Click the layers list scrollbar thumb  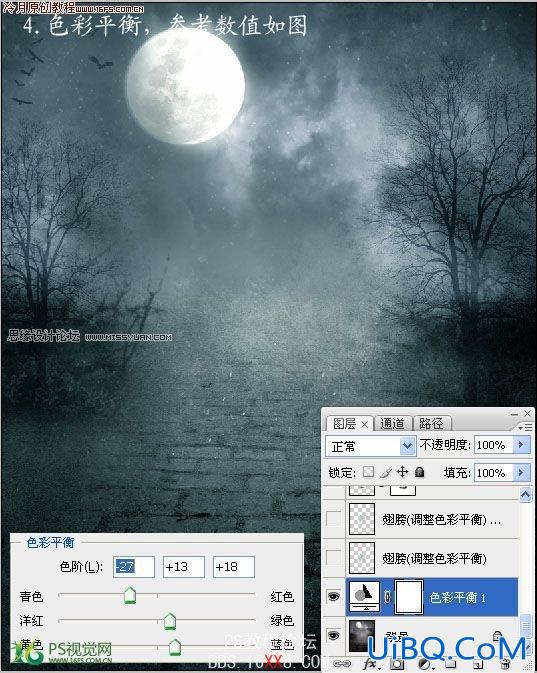[525, 626]
